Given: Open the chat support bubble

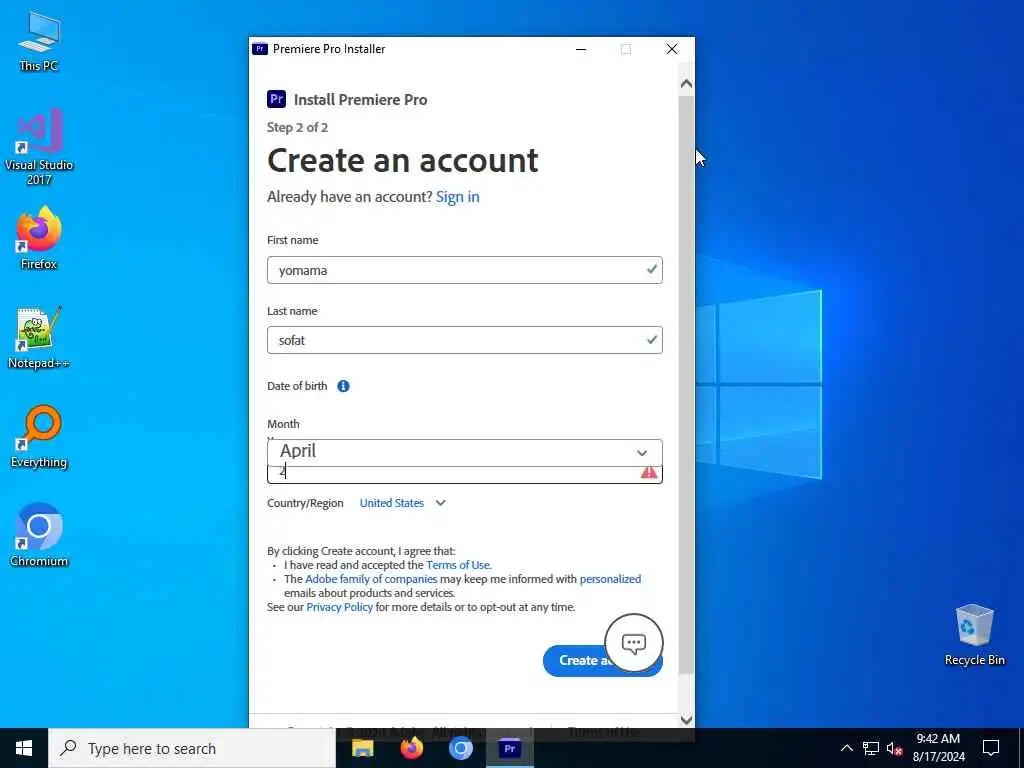Looking at the screenshot, I should click(633, 643).
